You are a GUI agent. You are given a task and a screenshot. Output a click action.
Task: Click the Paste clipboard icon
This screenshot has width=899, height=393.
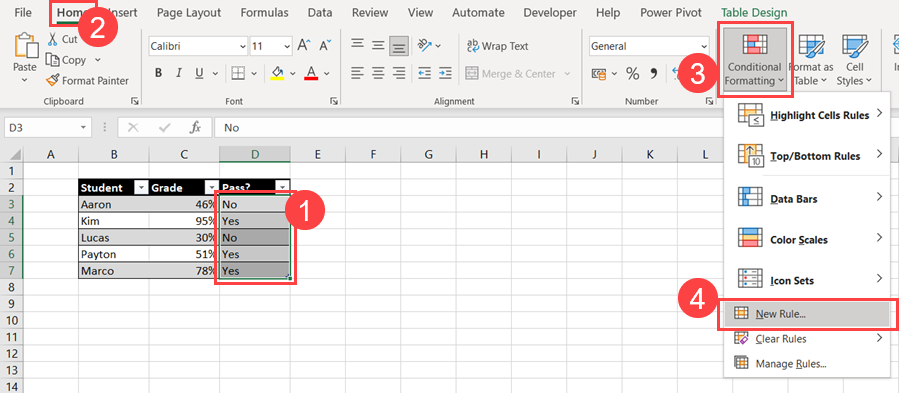(25, 46)
